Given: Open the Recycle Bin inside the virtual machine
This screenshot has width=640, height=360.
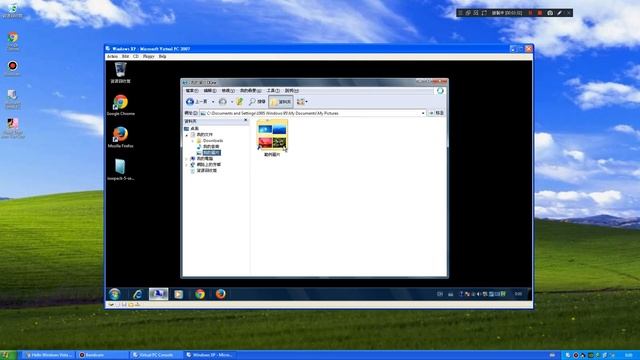Looking at the screenshot, I should coord(120,73).
